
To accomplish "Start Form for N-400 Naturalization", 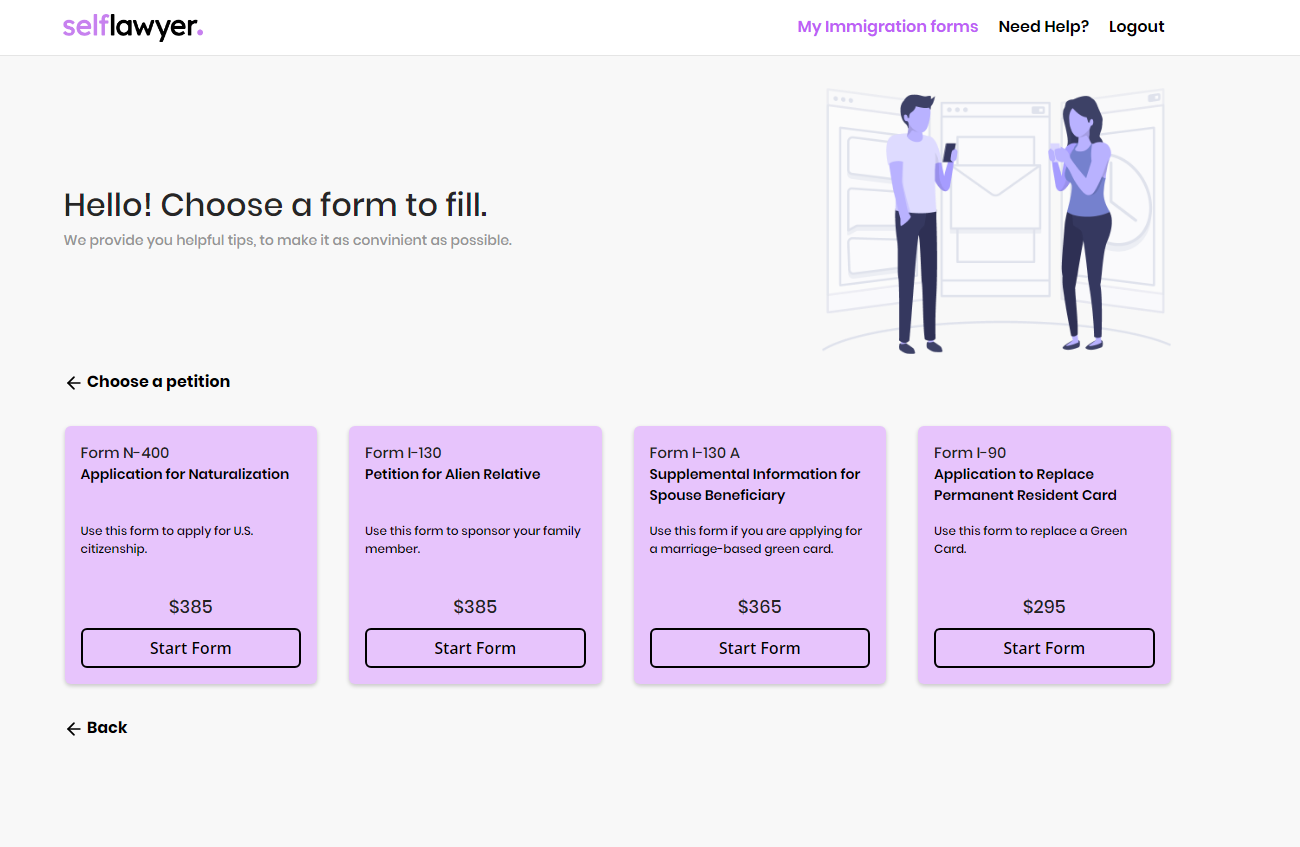I will pos(190,648).
